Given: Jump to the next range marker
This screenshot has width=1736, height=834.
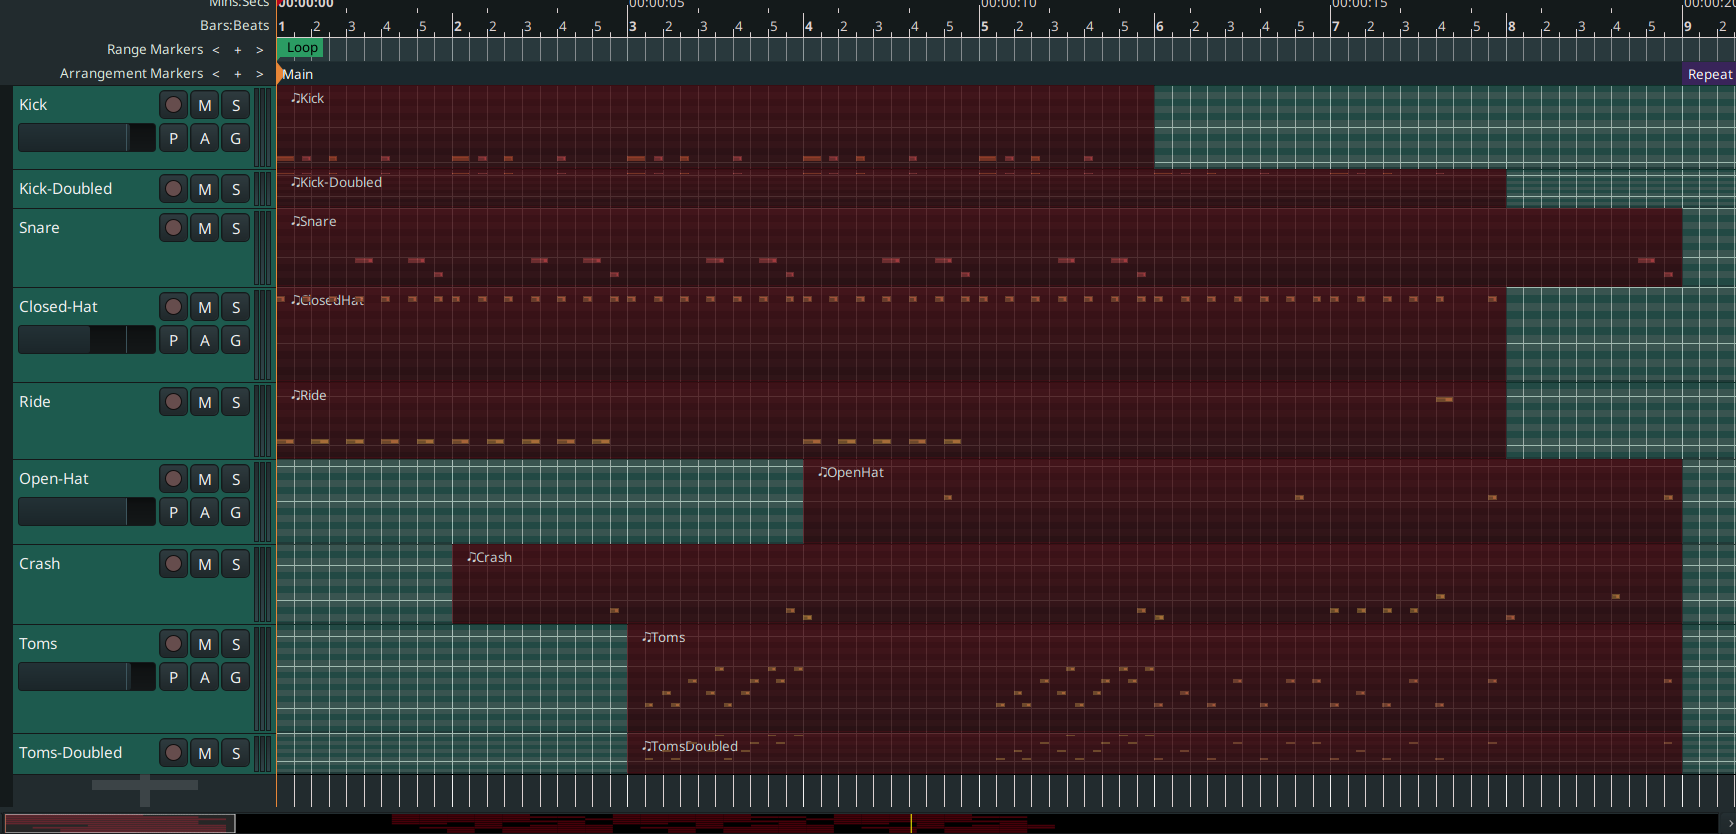Looking at the screenshot, I should [x=260, y=49].
